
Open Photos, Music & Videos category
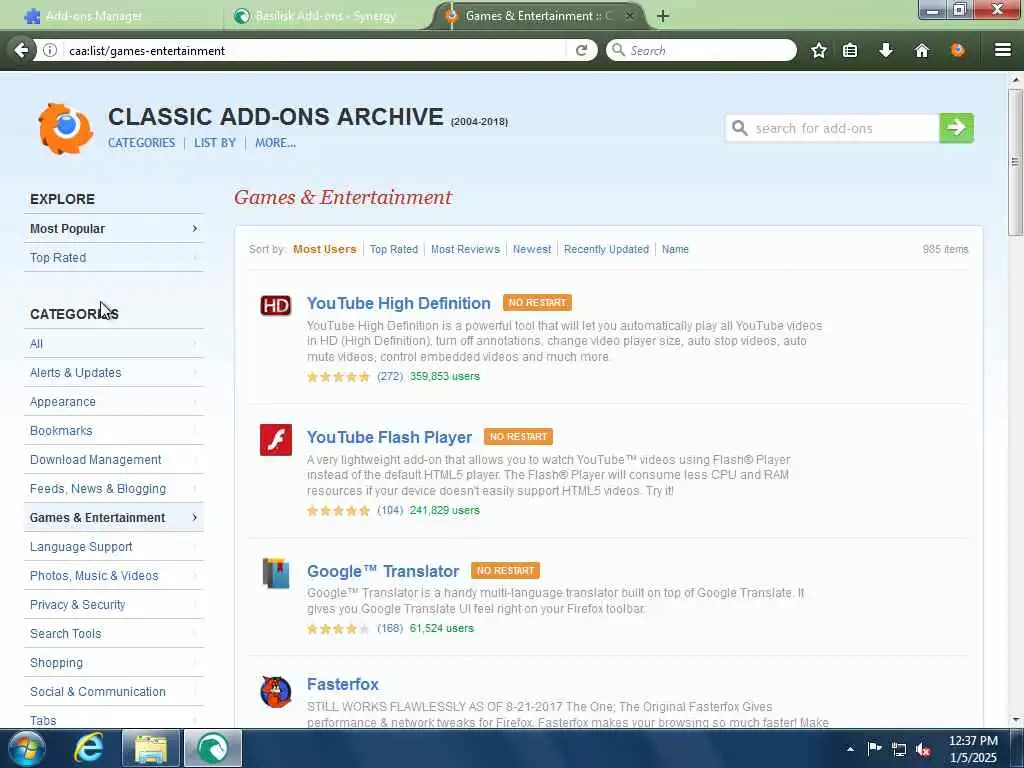pyautogui.click(x=114, y=575)
